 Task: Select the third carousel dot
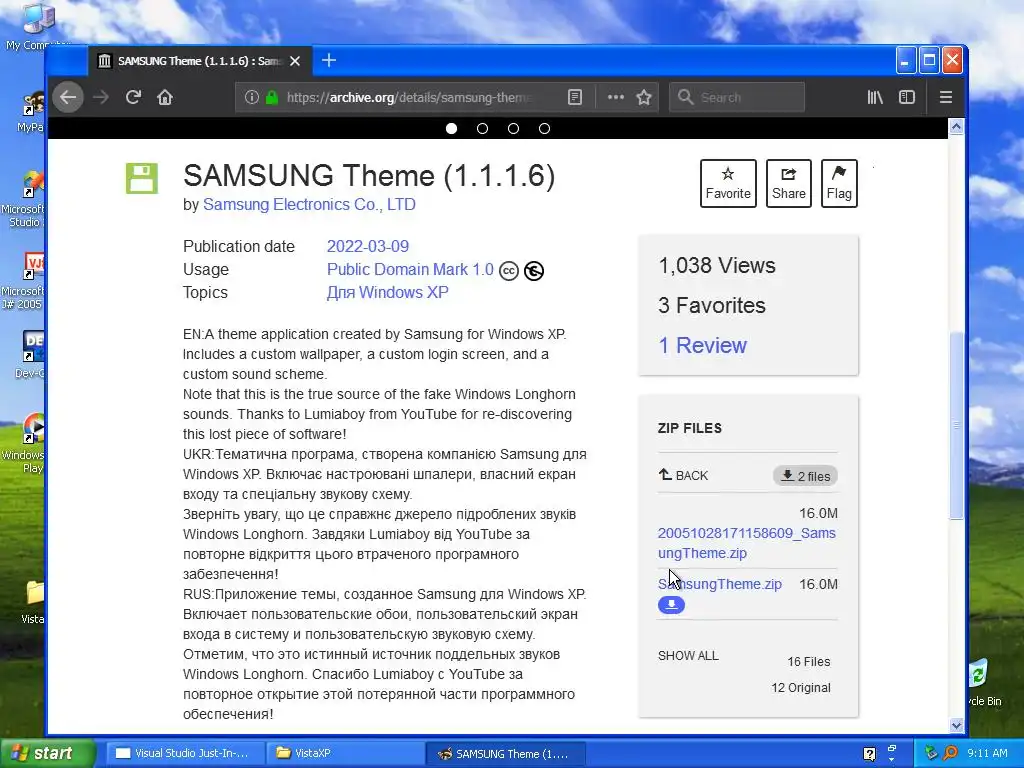pos(513,129)
